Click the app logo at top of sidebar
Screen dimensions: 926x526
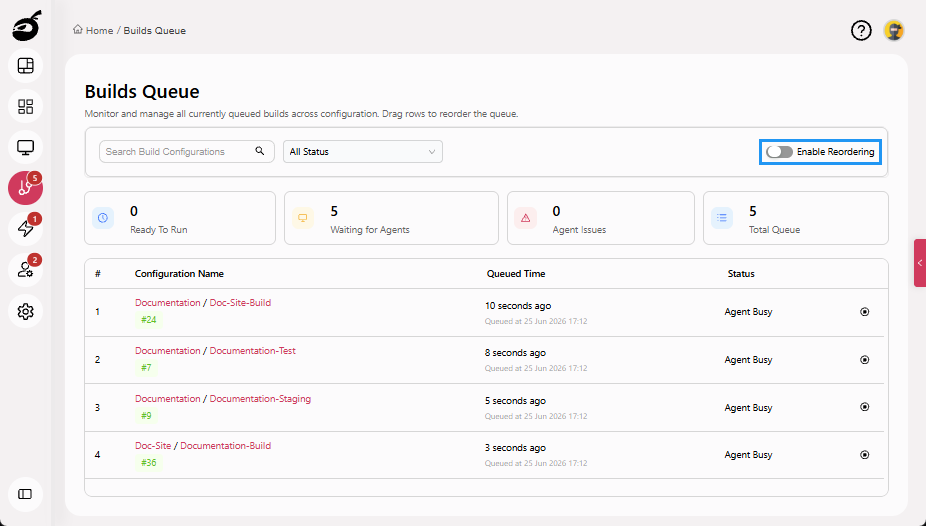click(x=27, y=26)
